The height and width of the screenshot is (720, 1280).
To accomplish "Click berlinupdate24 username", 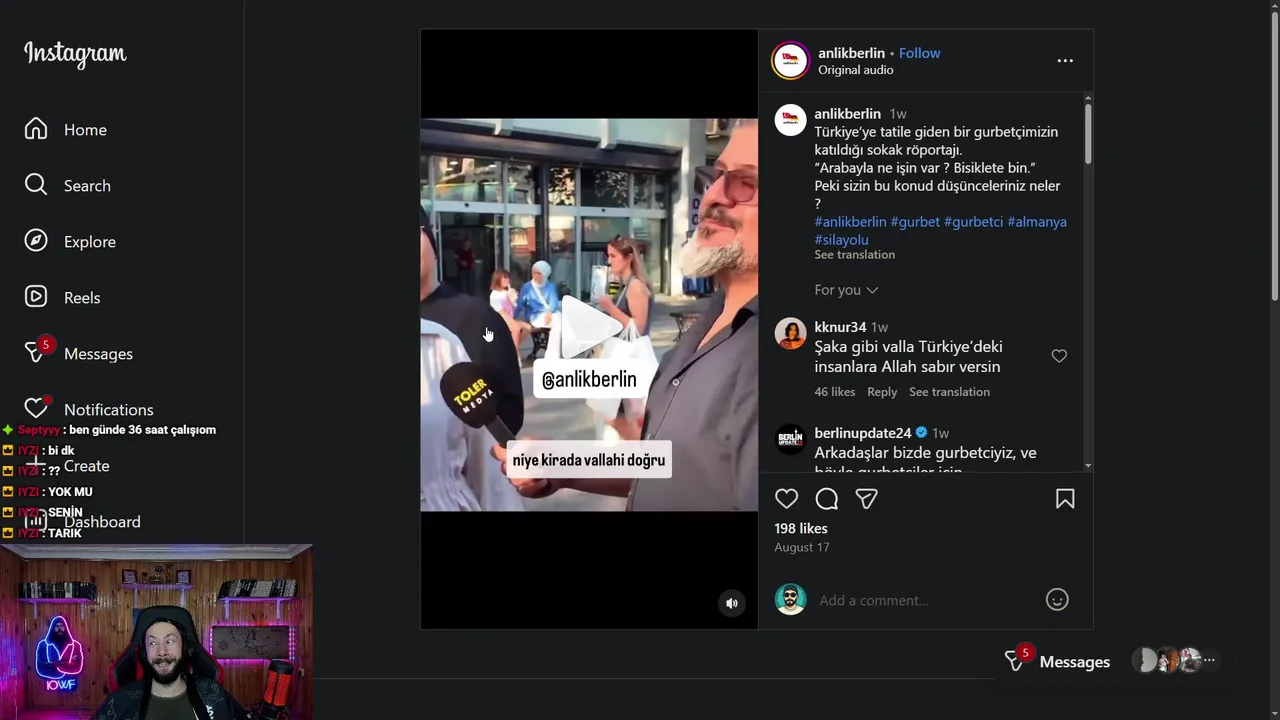I will [863, 433].
